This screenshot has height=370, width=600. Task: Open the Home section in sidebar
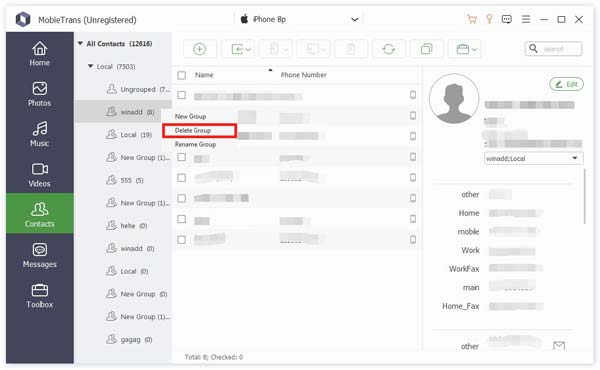(39, 54)
